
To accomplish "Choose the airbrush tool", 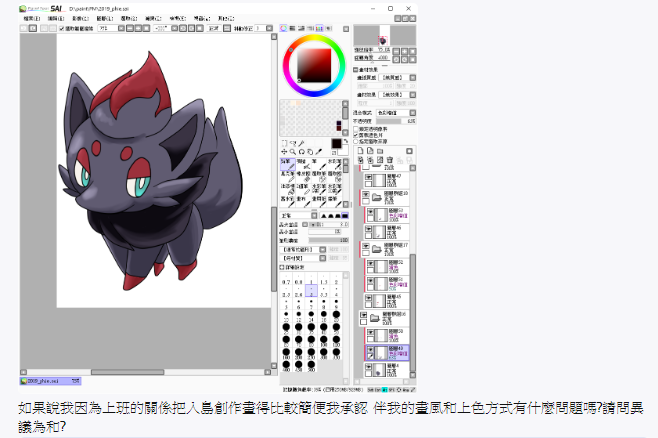I will click(303, 164).
